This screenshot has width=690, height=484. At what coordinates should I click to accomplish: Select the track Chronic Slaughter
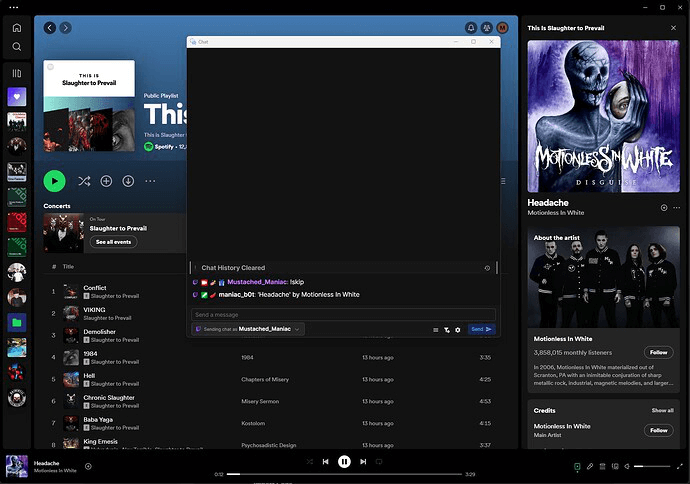109,398
